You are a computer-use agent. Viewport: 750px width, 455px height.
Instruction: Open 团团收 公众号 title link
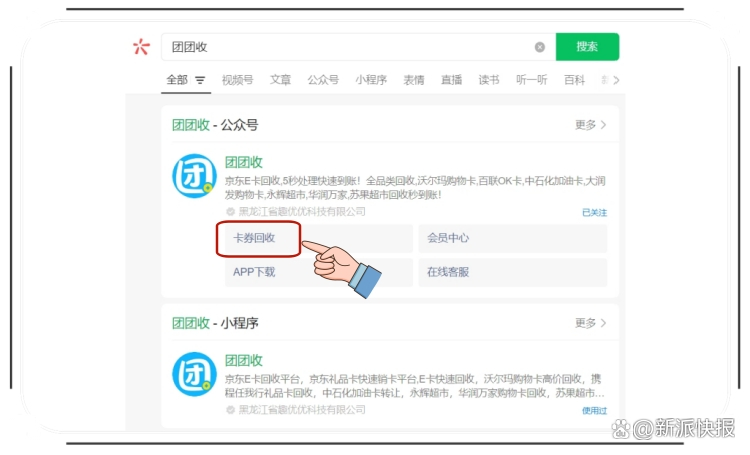click(244, 162)
